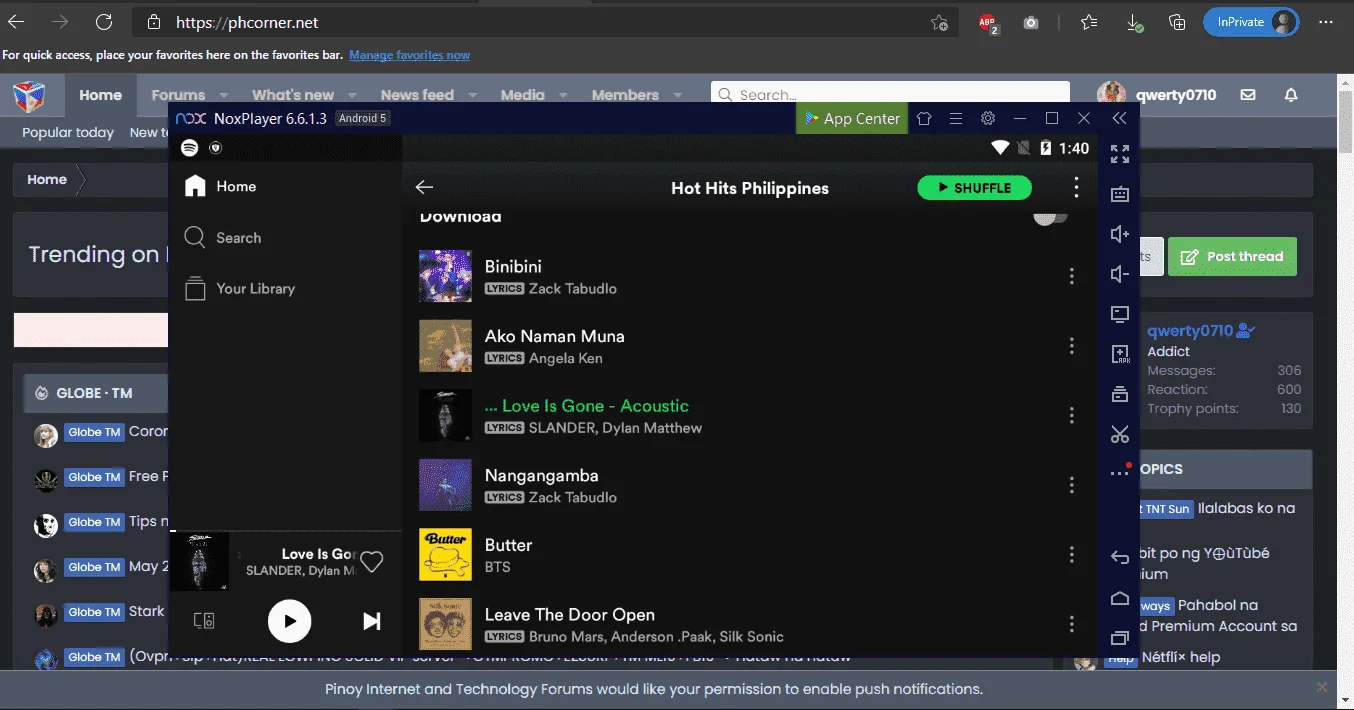The image size is (1354, 710).
Task: Go back in the browser
Action: 17,21
